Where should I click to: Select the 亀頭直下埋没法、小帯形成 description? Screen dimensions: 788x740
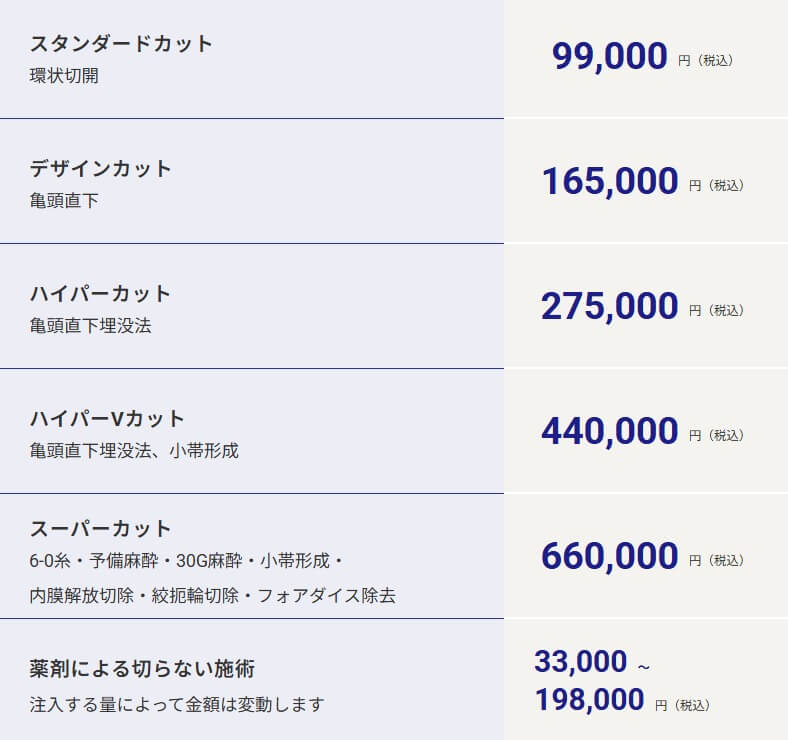pyautogui.click(x=134, y=451)
